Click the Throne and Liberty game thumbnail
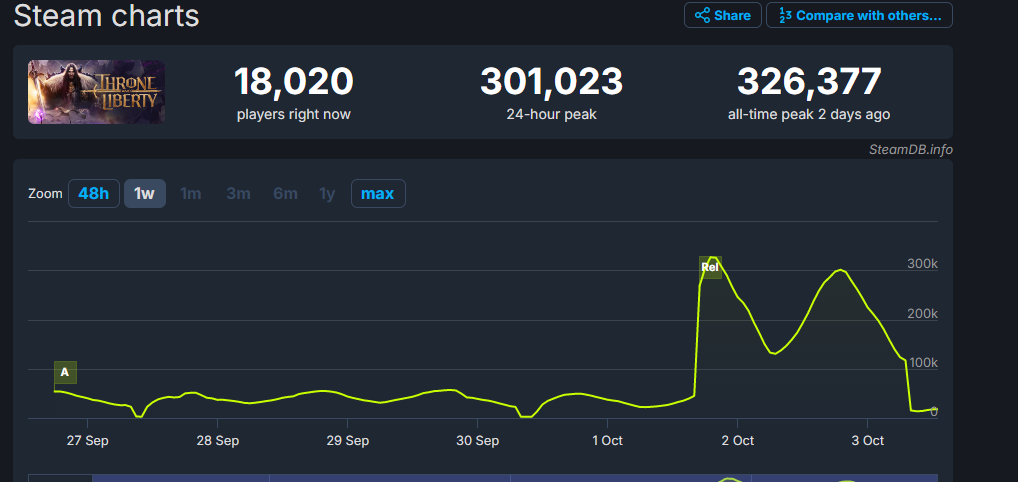This screenshot has width=1018, height=482. pos(96,92)
